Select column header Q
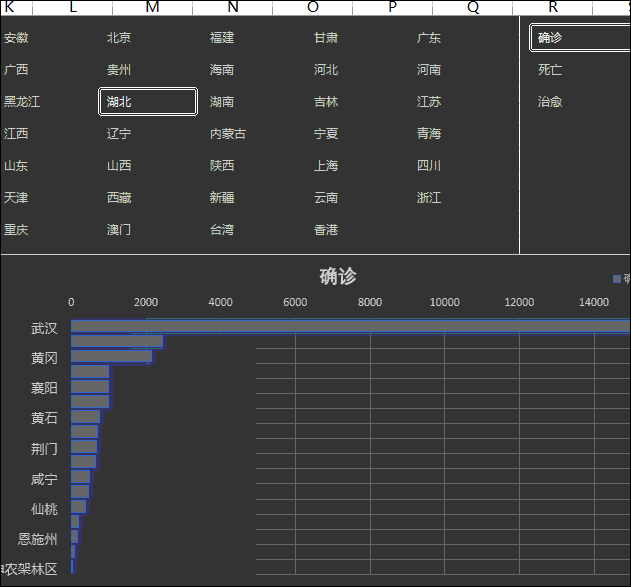The image size is (631, 587). pos(473,7)
